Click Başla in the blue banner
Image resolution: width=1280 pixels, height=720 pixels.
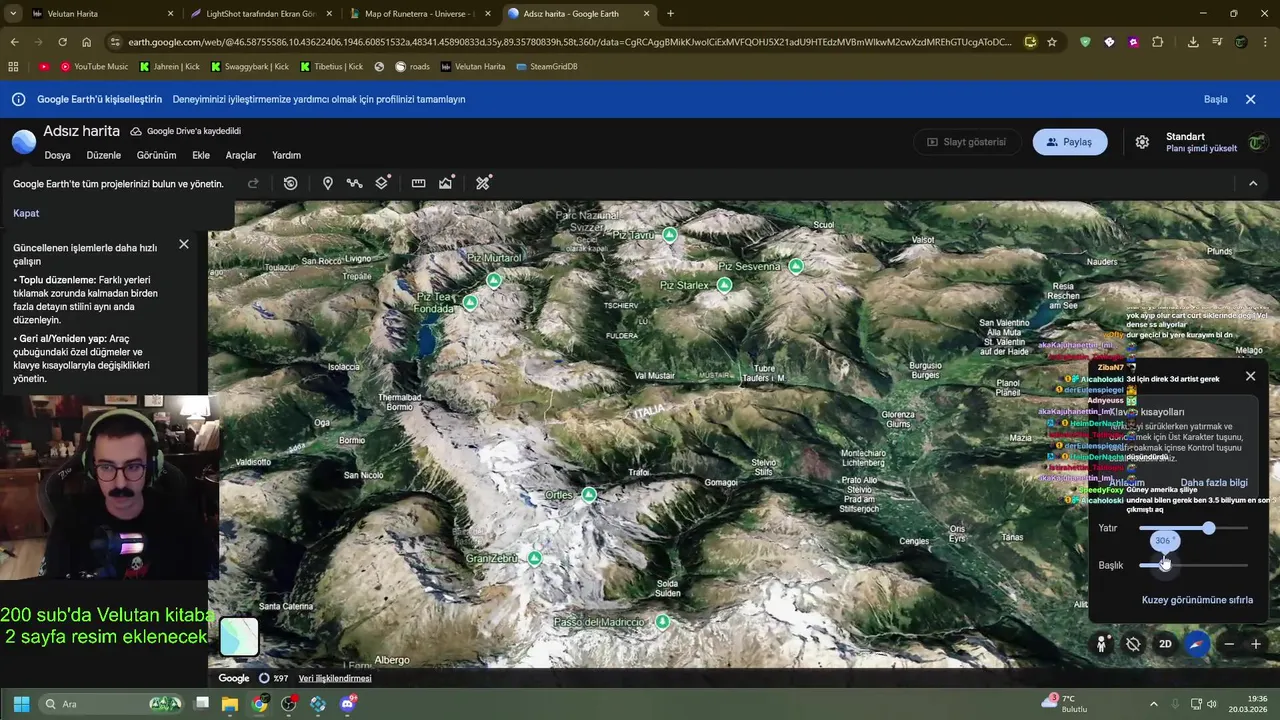1215,100
